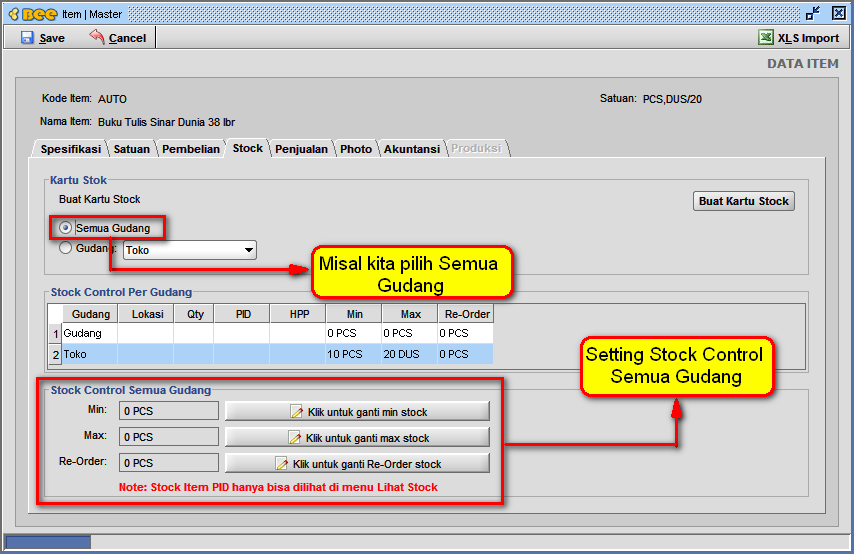Switch to the Spesifikasi tab
The image size is (854, 554).
pyautogui.click(x=70, y=149)
